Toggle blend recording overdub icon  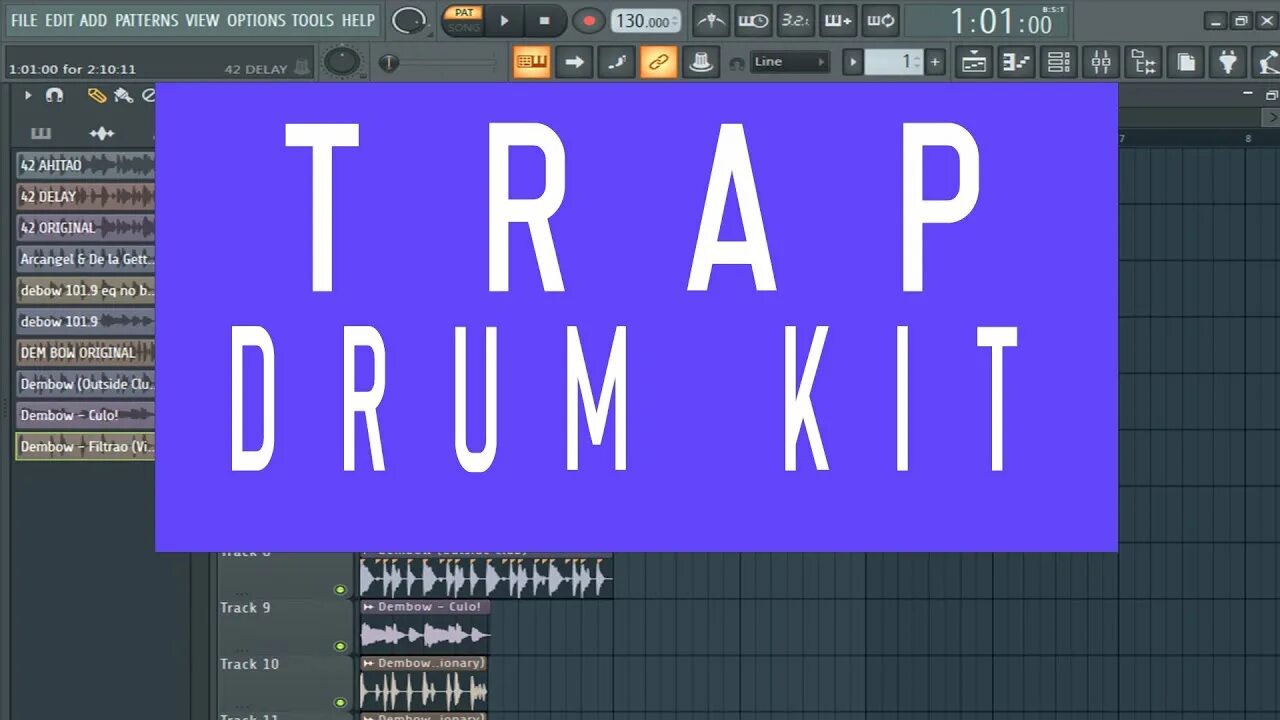click(838, 20)
